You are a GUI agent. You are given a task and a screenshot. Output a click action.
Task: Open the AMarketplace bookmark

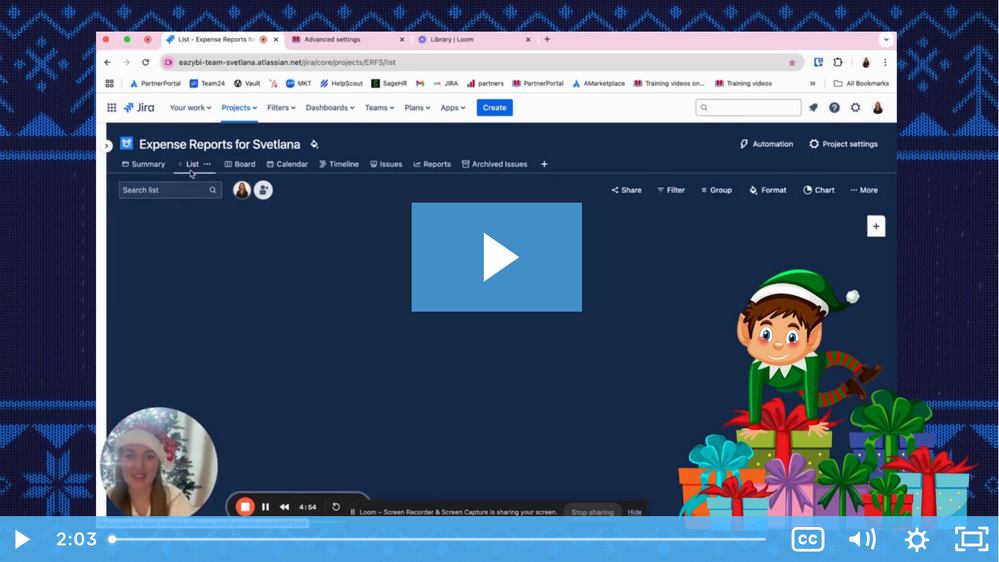(598, 83)
